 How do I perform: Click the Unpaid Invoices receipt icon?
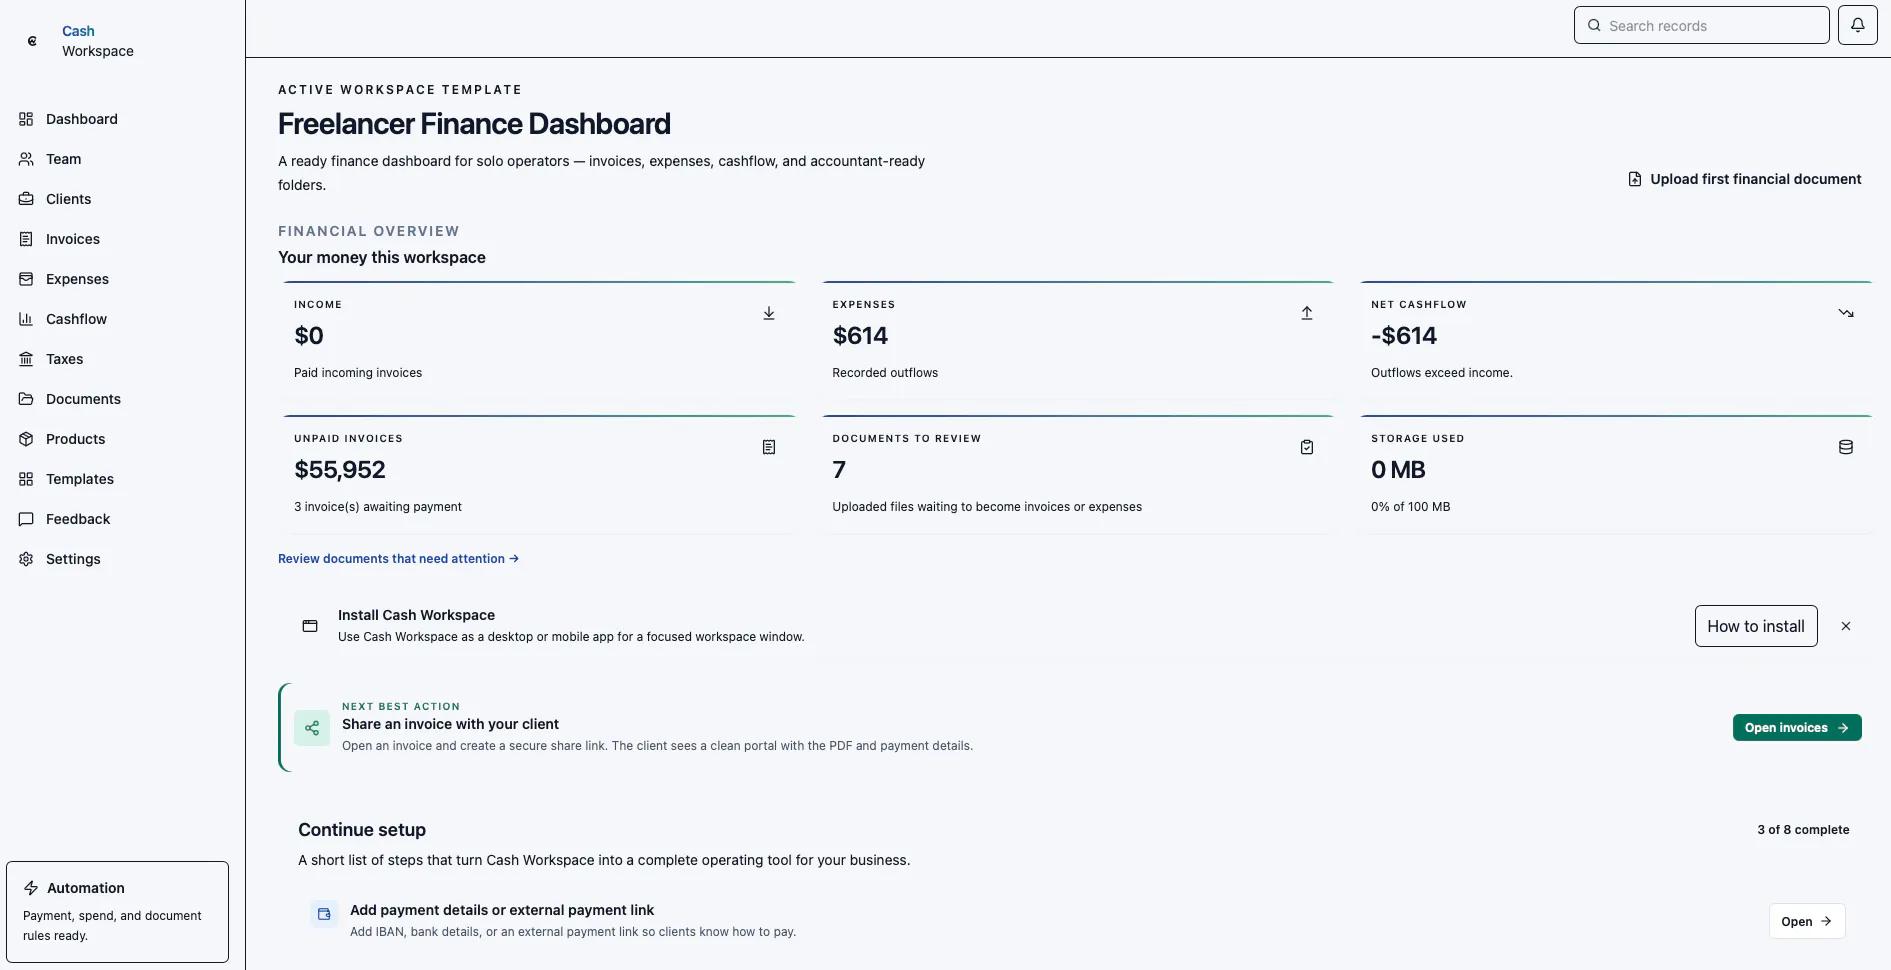[x=769, y=447]
